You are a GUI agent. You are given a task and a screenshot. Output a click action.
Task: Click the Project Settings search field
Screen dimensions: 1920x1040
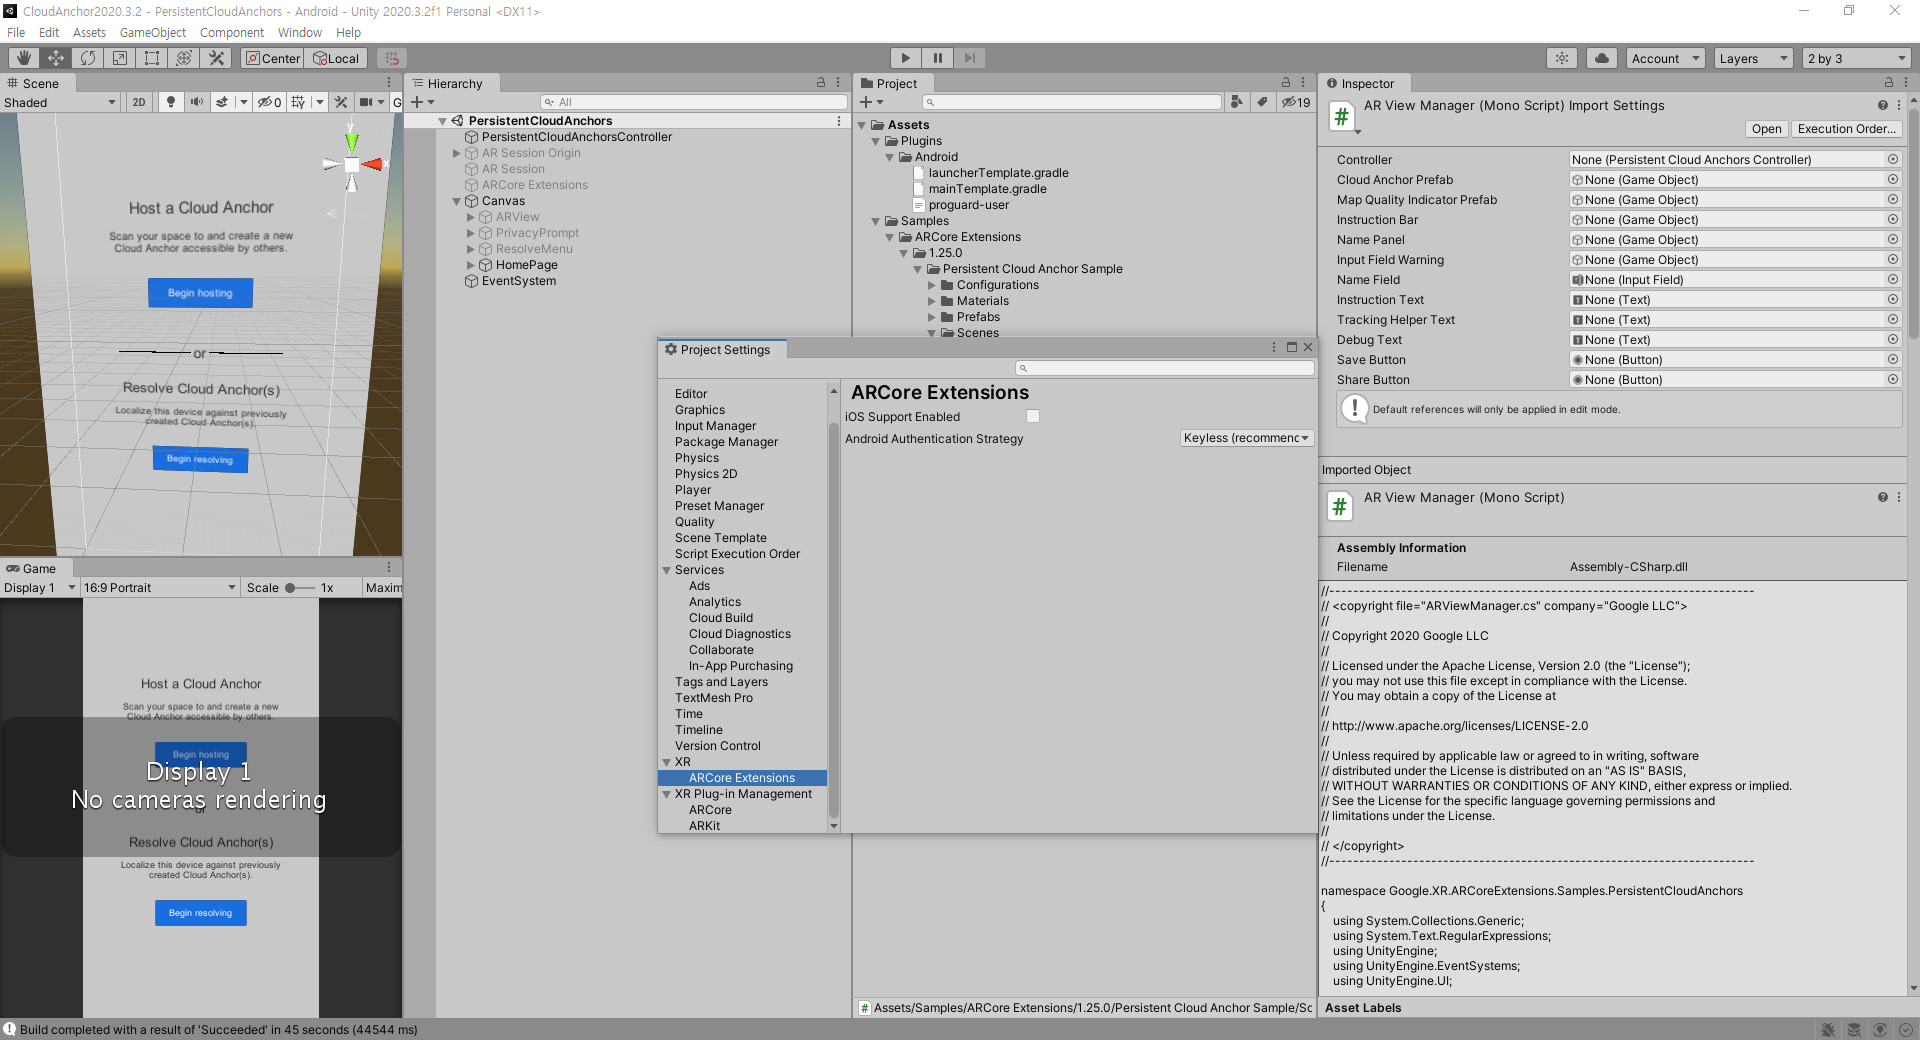tap(1165, 368)
